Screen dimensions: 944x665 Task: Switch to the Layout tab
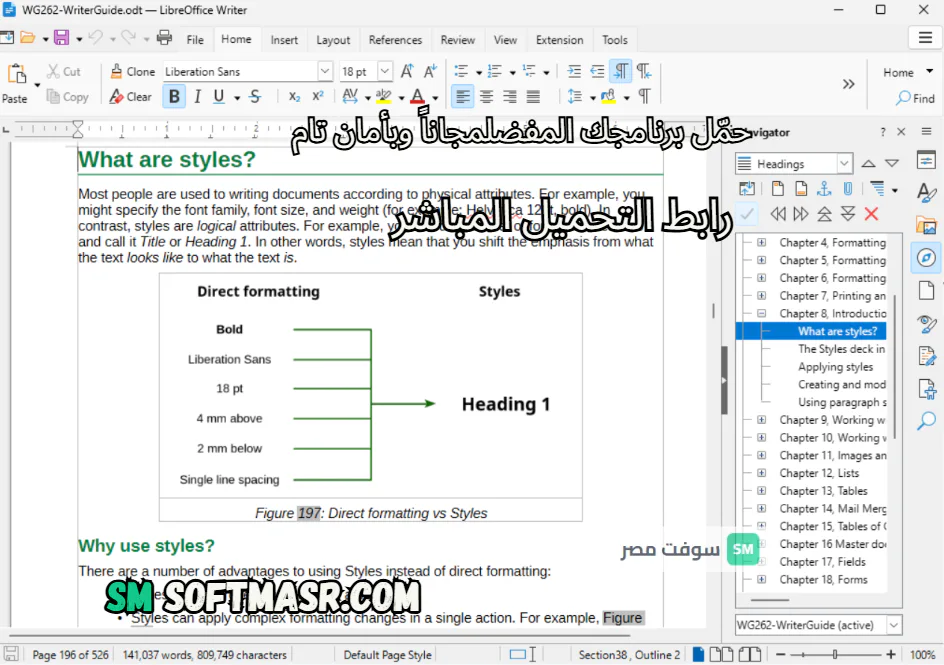click(333, 40)
